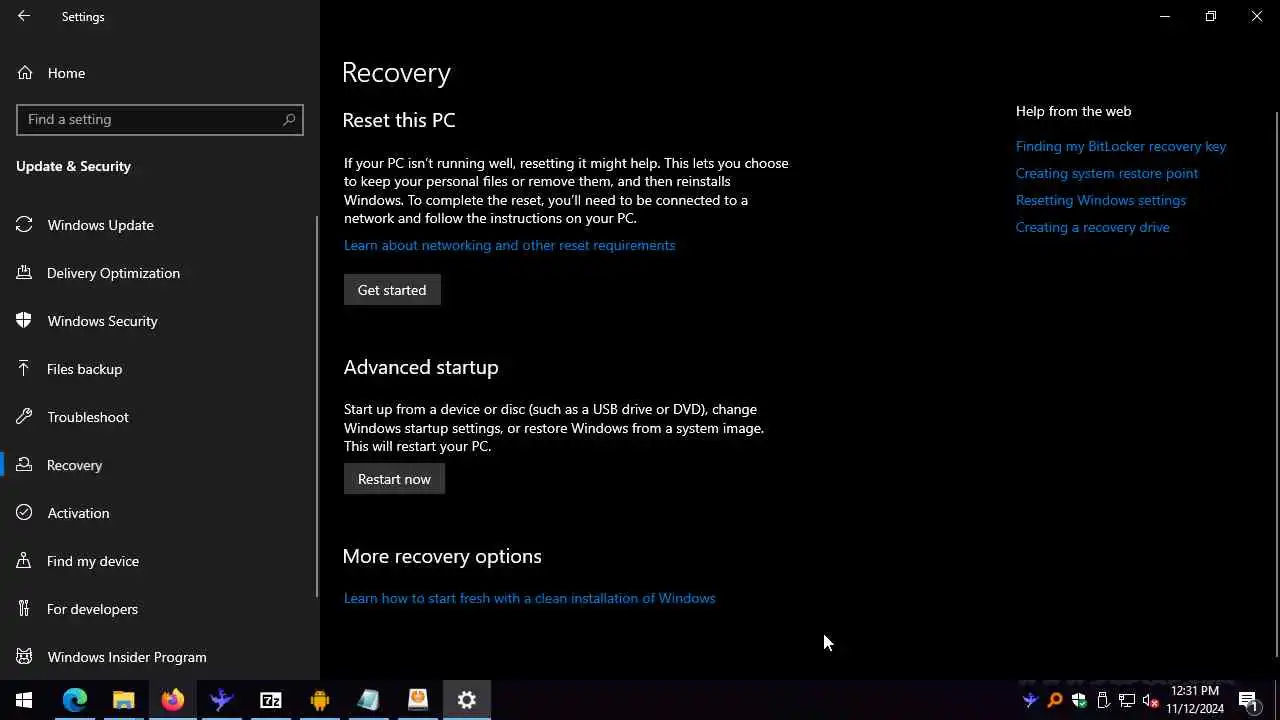The height and width of the screenshot is (720, 1280).
Task: Click the Find my device person icon
Action: click(25, 561)
